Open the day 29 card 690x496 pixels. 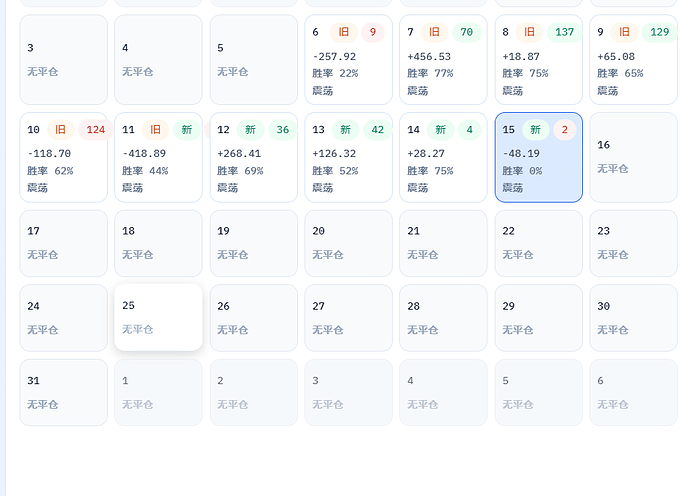point(539,318)
